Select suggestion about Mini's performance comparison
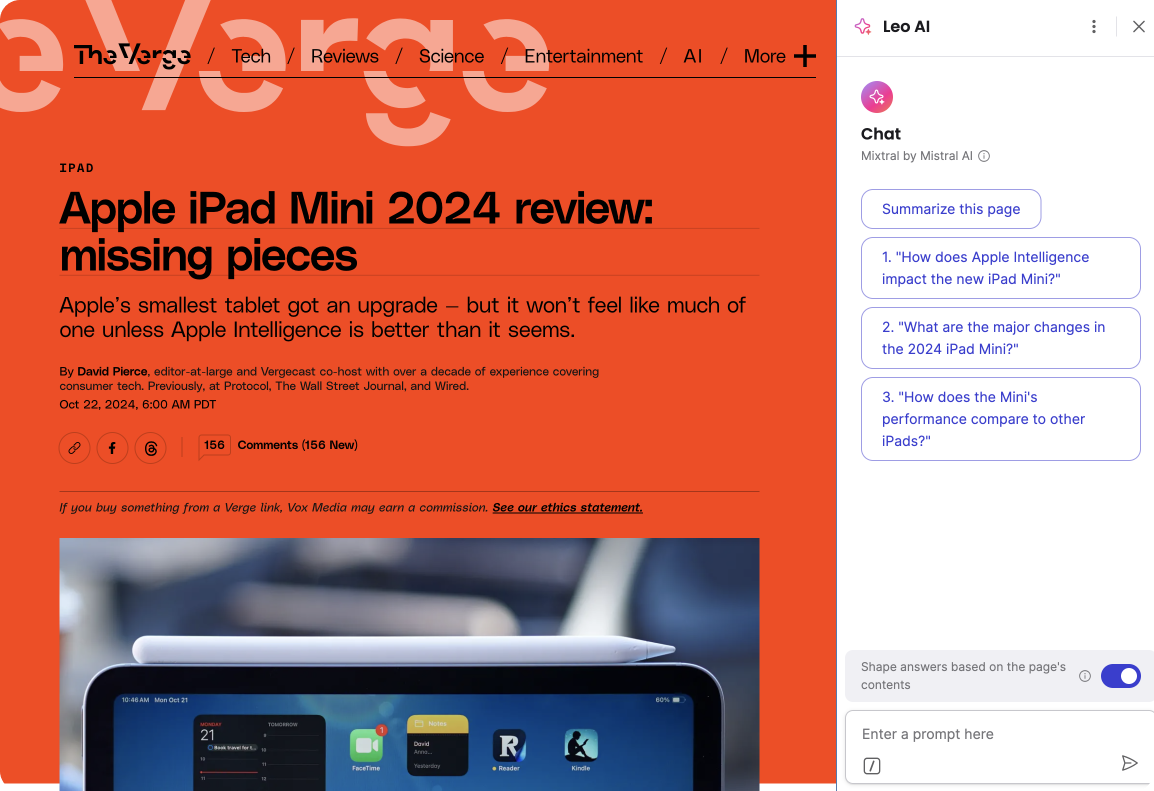 point(1000,419)
